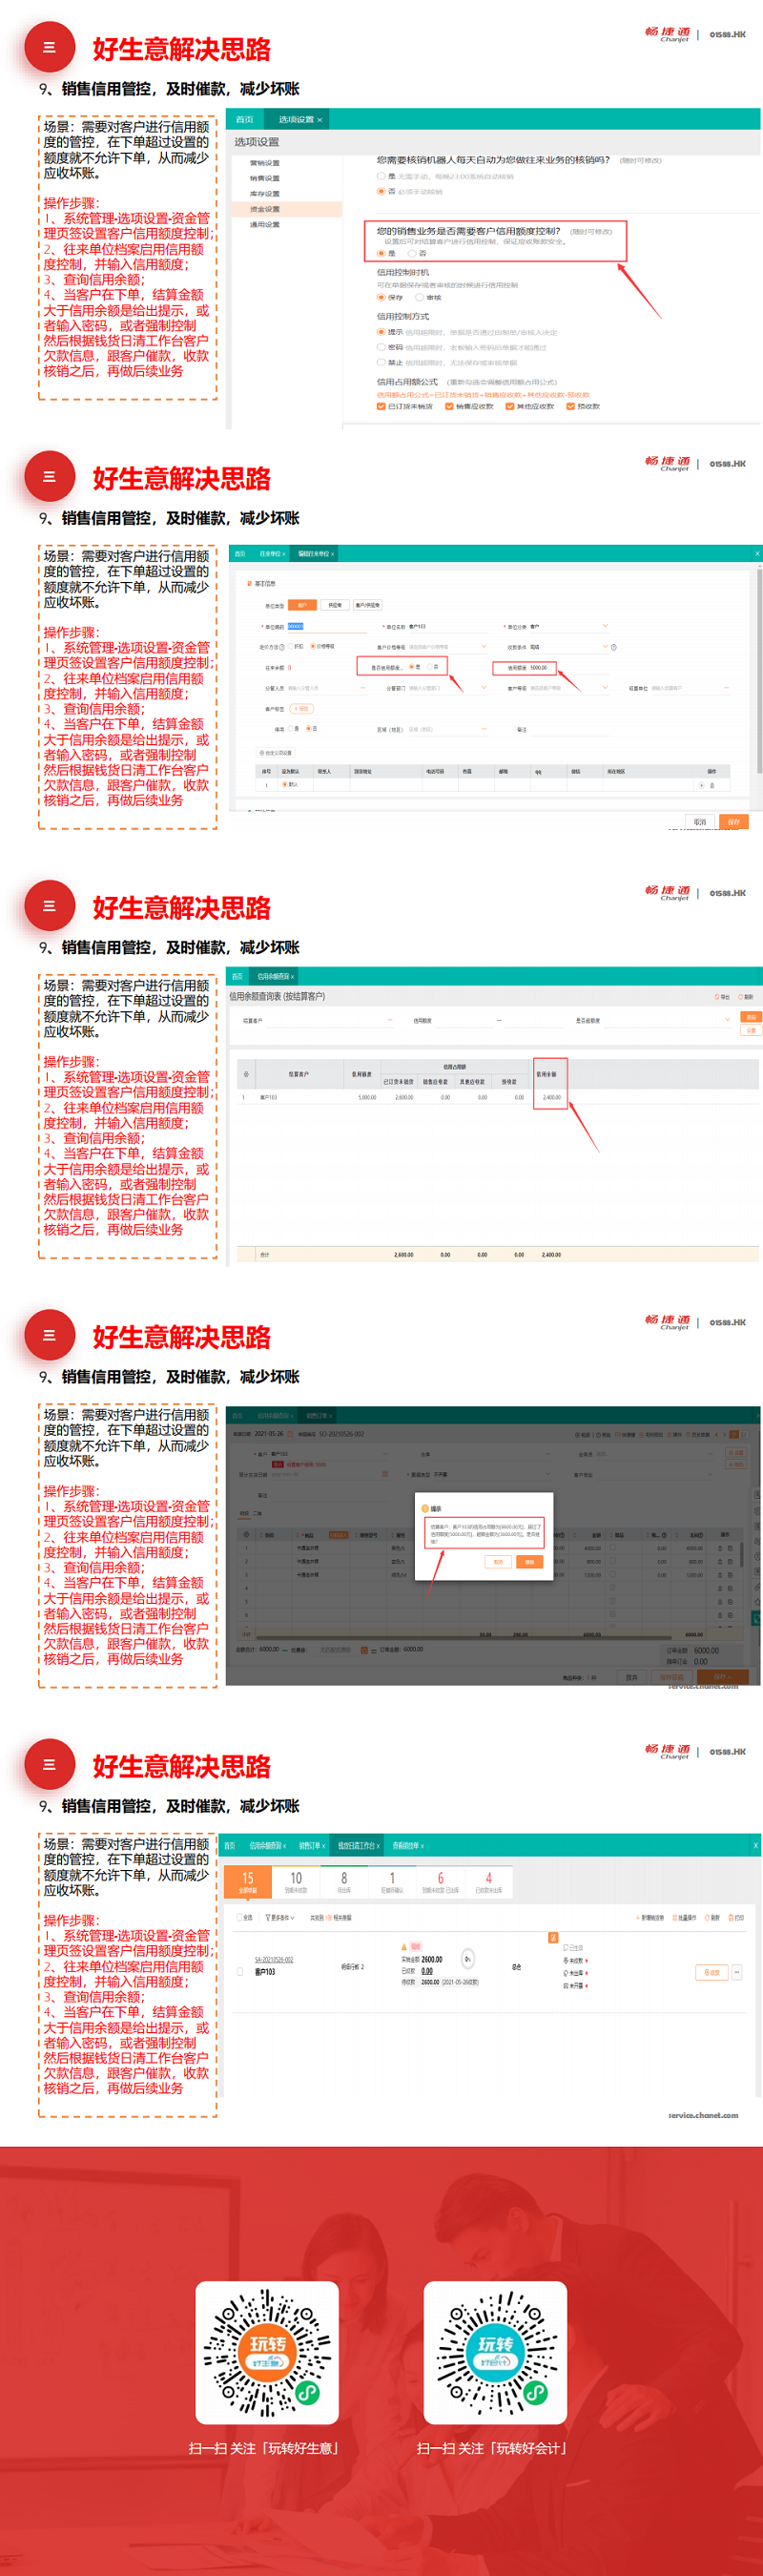The height and width of the screenshot is (2576, 763).
Task: Close the 选项设置 tab via its x
Action: click(x=320, y=119)
